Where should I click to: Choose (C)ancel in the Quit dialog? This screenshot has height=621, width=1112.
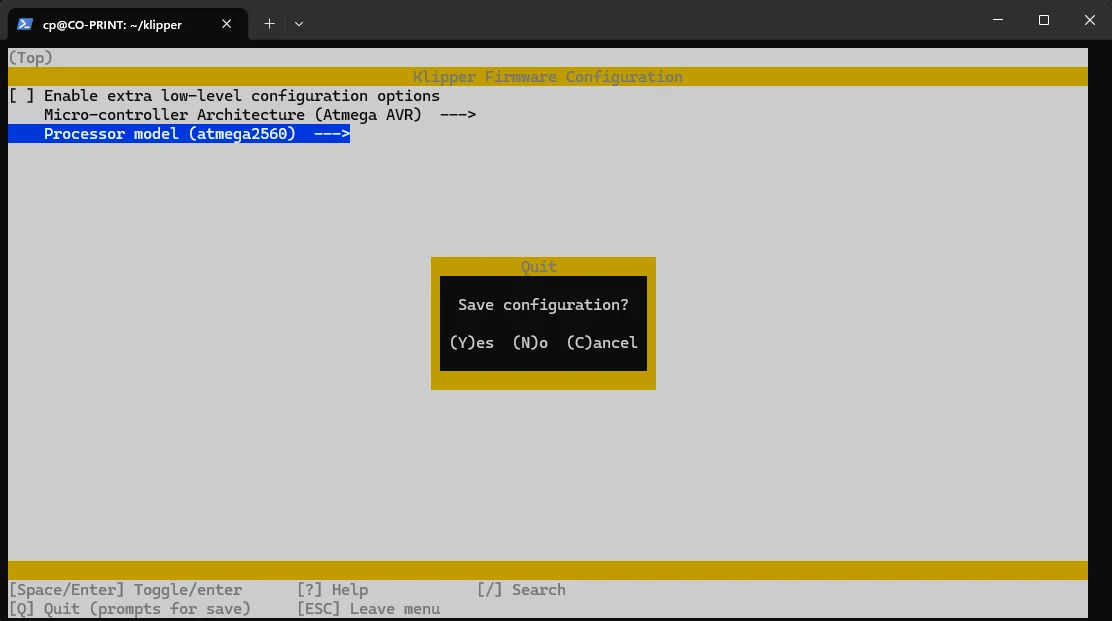coord(602,343)
